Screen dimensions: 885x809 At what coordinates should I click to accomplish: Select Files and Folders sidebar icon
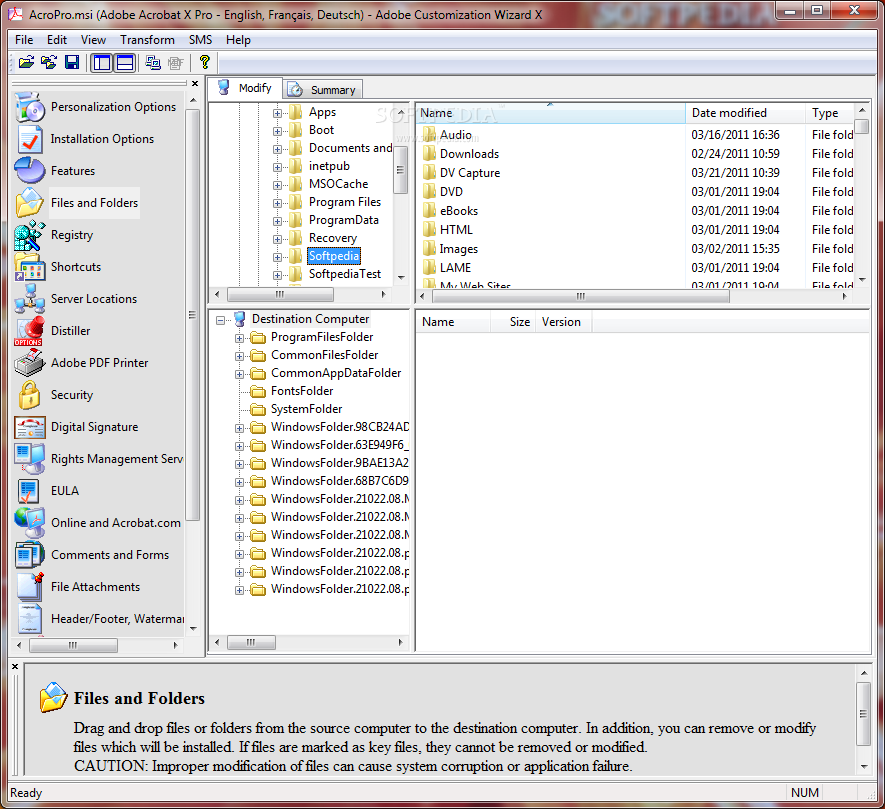30,203
